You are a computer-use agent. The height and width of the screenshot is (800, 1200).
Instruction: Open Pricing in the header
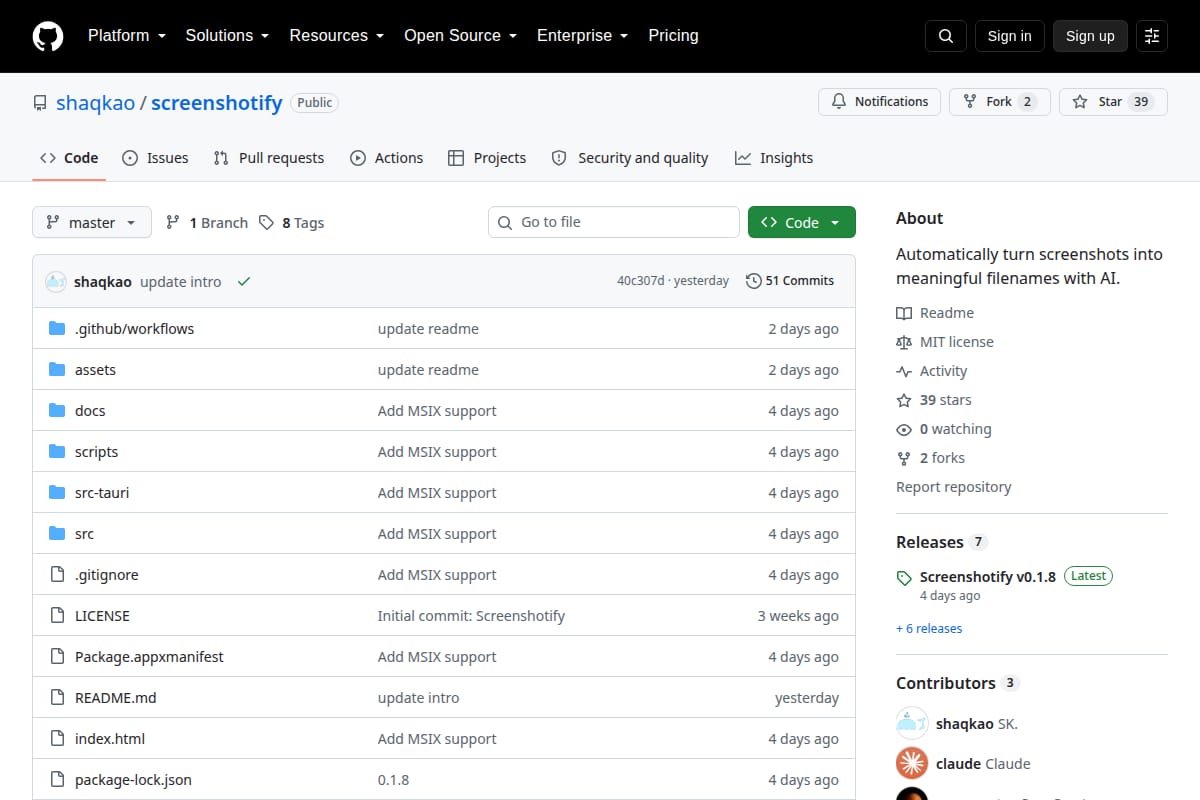(673, 36)
